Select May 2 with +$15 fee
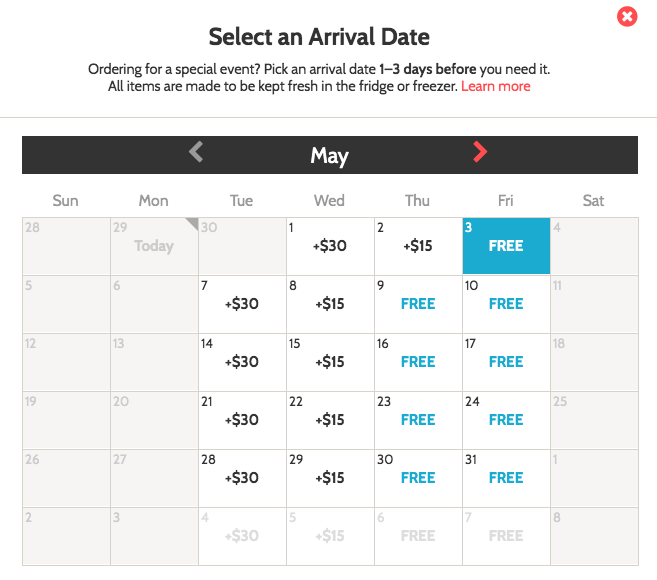The image size is (657, 580). [x=418, y=246]
